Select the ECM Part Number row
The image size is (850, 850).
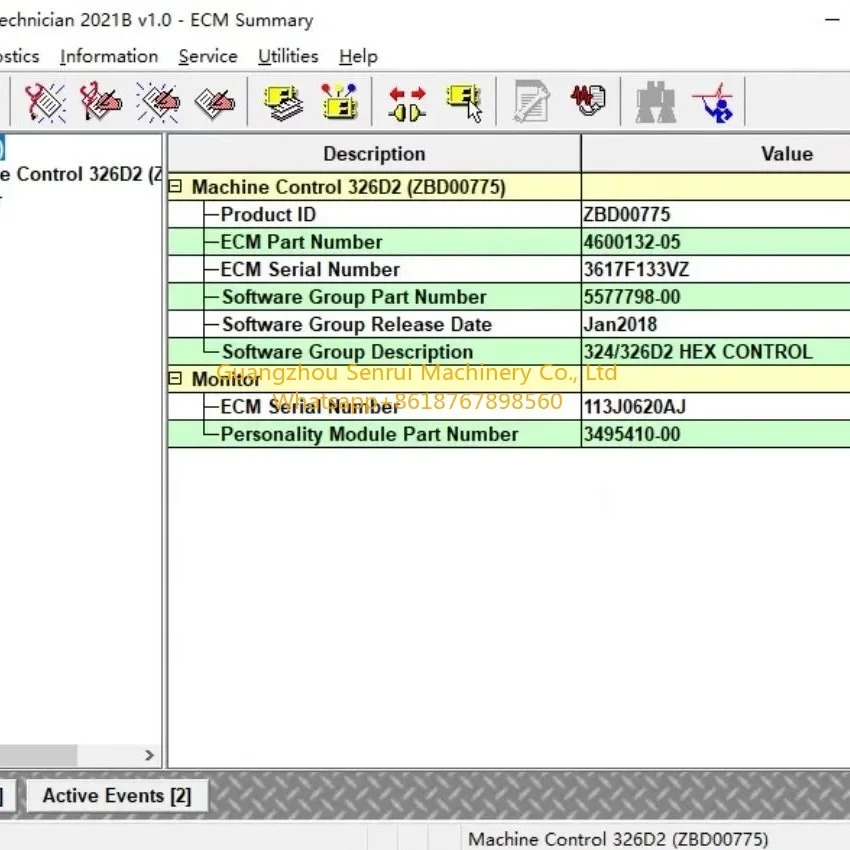(x=509, y=242)
